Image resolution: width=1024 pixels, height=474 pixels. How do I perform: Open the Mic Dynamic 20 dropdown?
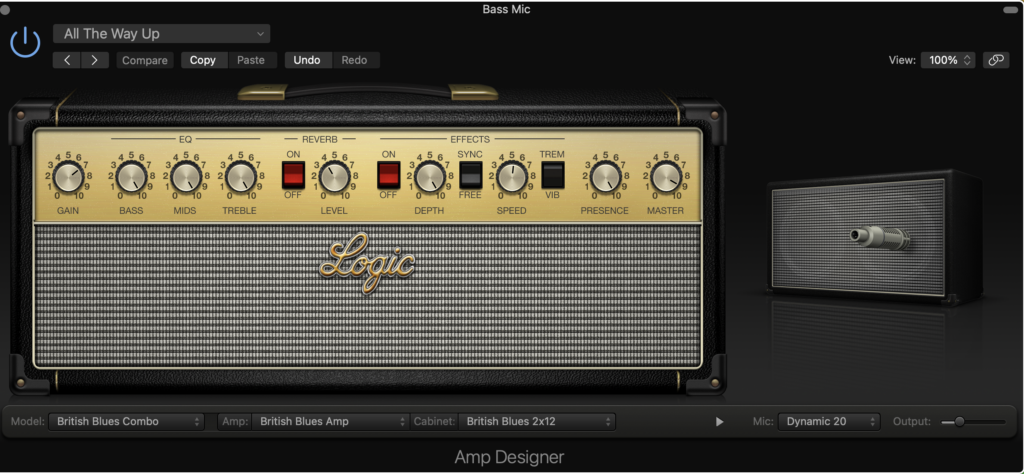tap(829, 422)
